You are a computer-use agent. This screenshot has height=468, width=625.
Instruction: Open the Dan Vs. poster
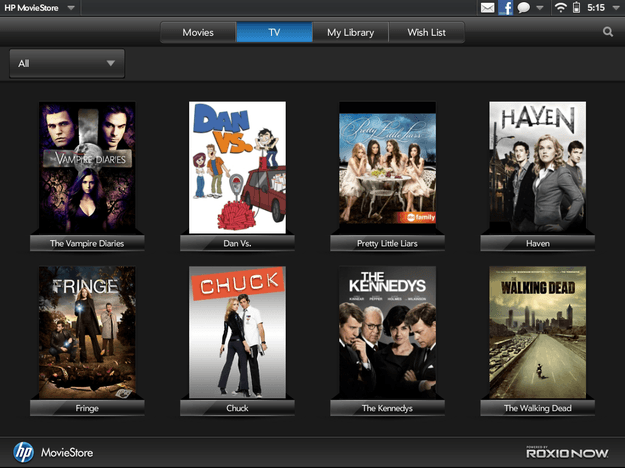coord(237,167)
